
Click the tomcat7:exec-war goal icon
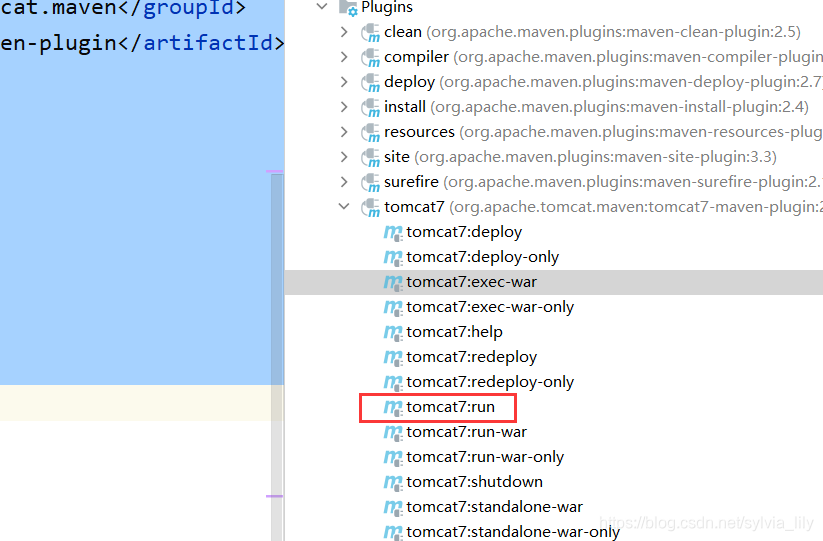393,283
